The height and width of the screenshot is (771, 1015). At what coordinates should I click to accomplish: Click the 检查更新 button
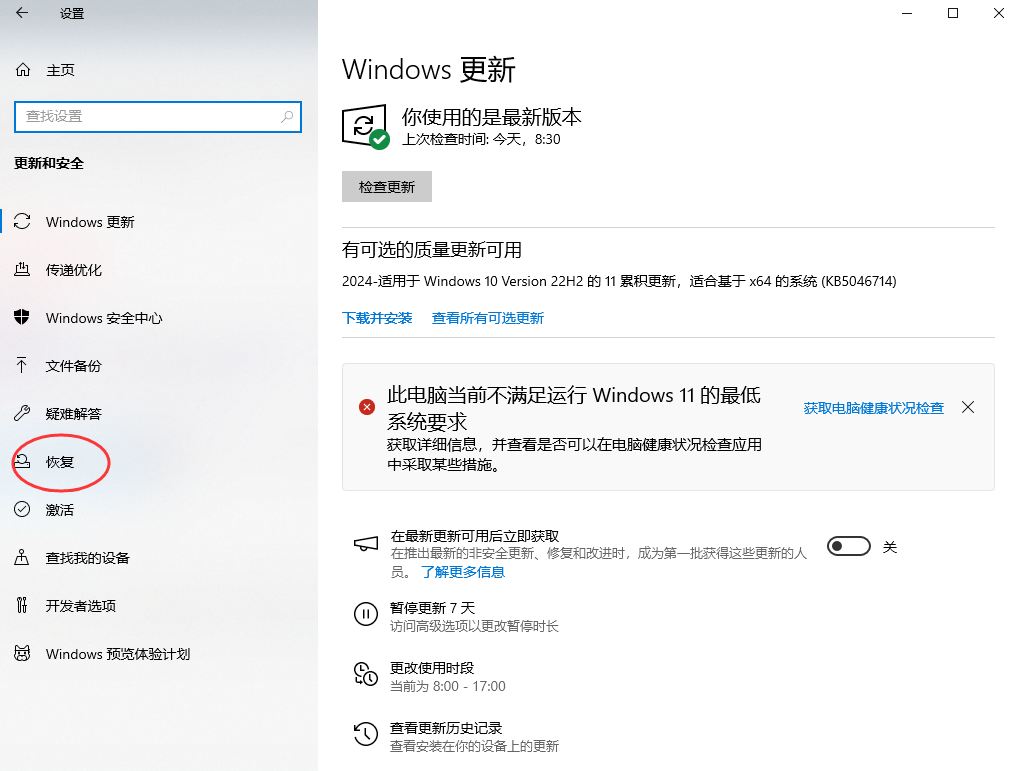[386, 187]
